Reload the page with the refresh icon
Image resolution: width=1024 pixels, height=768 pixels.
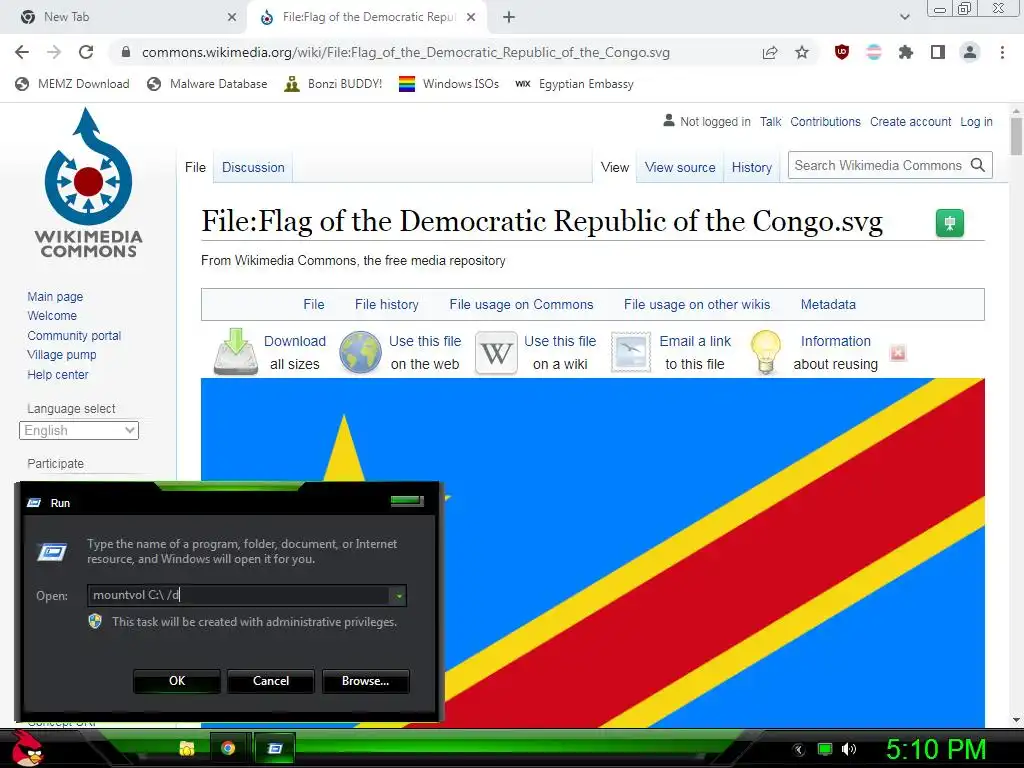(x=86, y=52)
